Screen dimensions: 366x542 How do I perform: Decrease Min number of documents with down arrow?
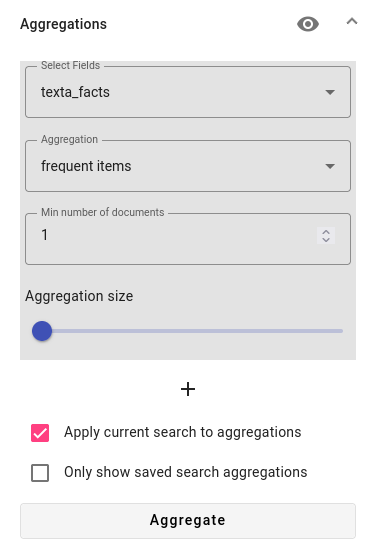click(x=326, y=240)
